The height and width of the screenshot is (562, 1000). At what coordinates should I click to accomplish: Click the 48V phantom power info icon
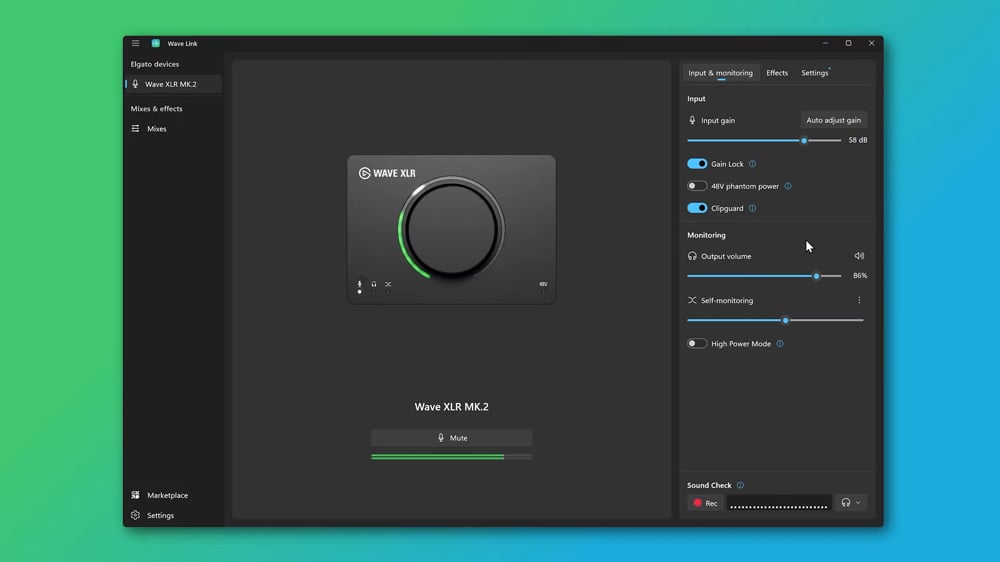788,186
